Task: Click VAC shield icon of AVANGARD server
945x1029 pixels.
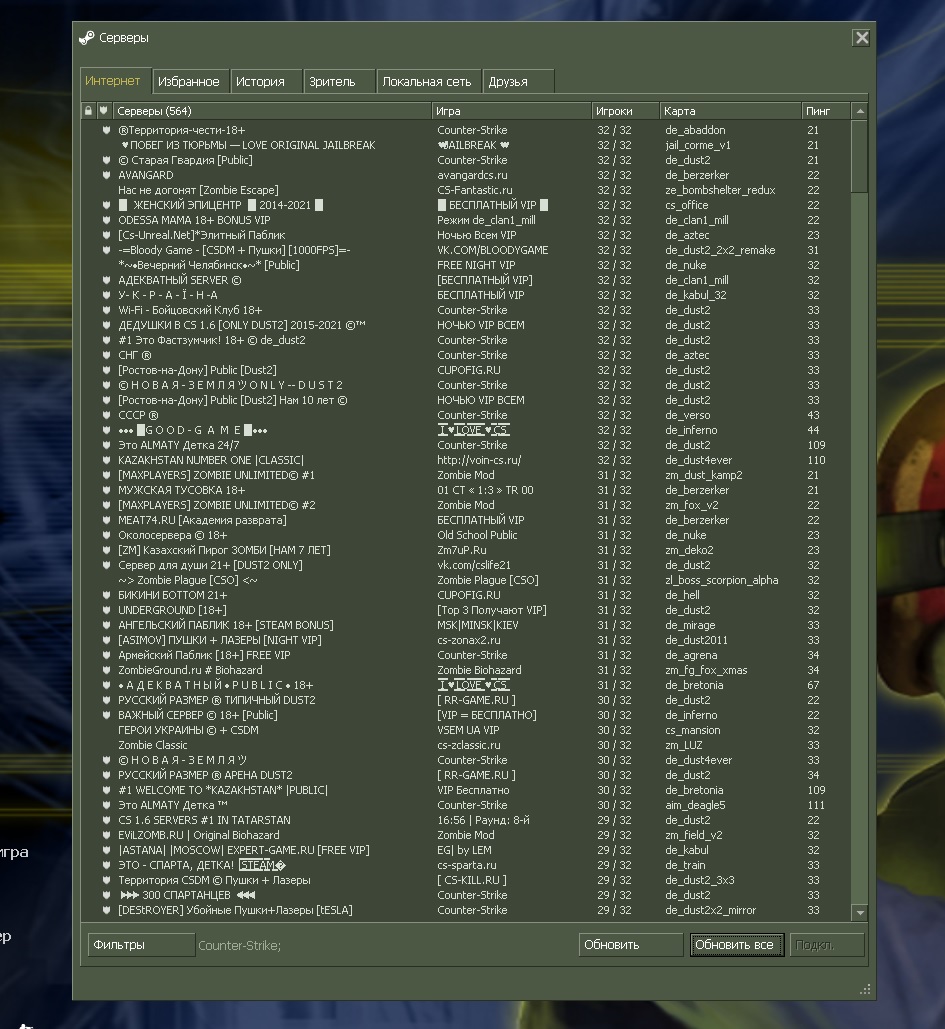Action: (106, 175)
